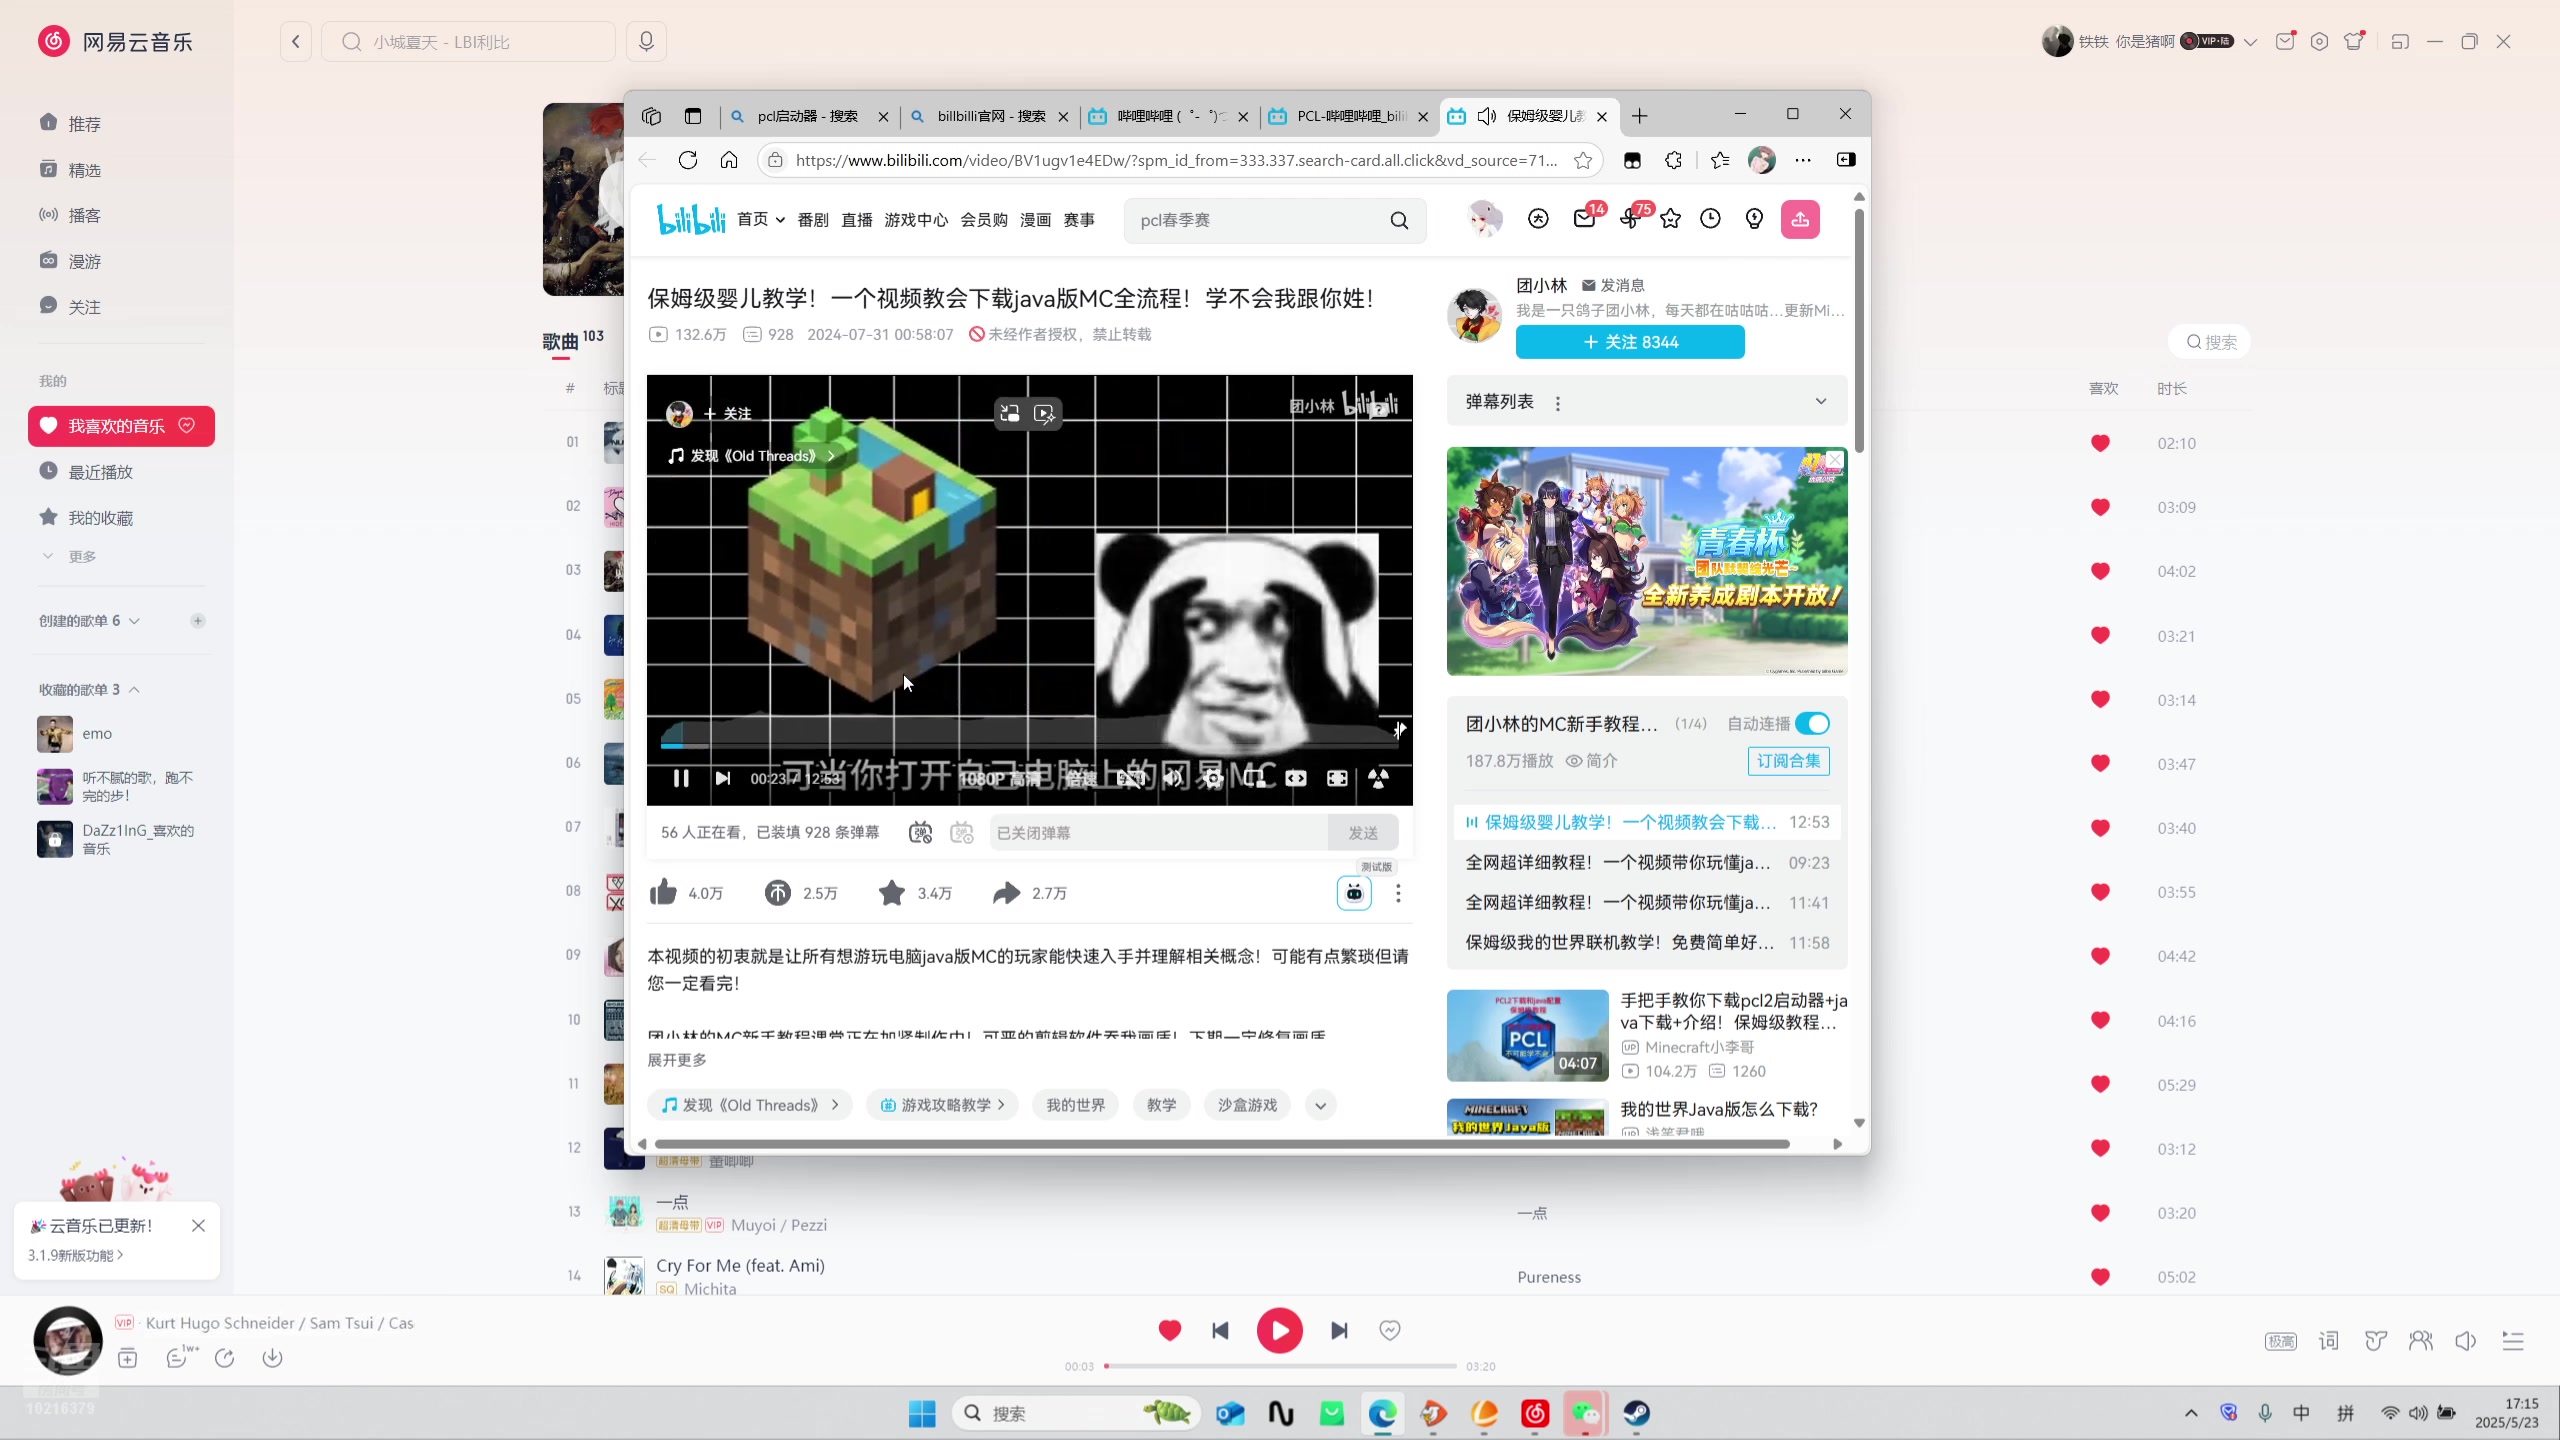2560x1440 pixels.
Task: Give coins to the video via the coin icon
Action: [x=778, y=892]
